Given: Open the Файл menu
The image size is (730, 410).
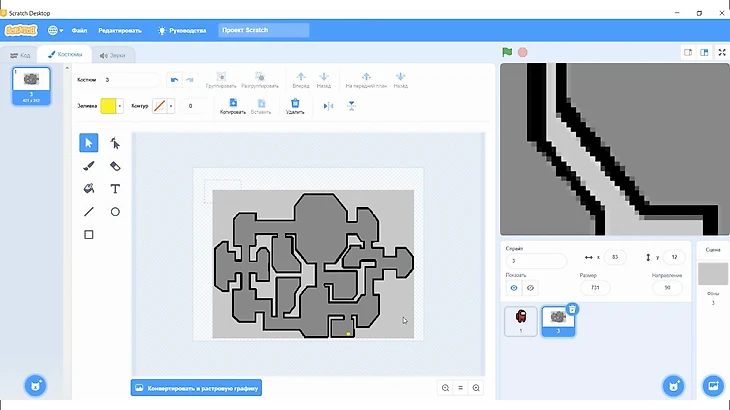Looking at the screenshot, I should pyautogui.click(x=79, y=30).
